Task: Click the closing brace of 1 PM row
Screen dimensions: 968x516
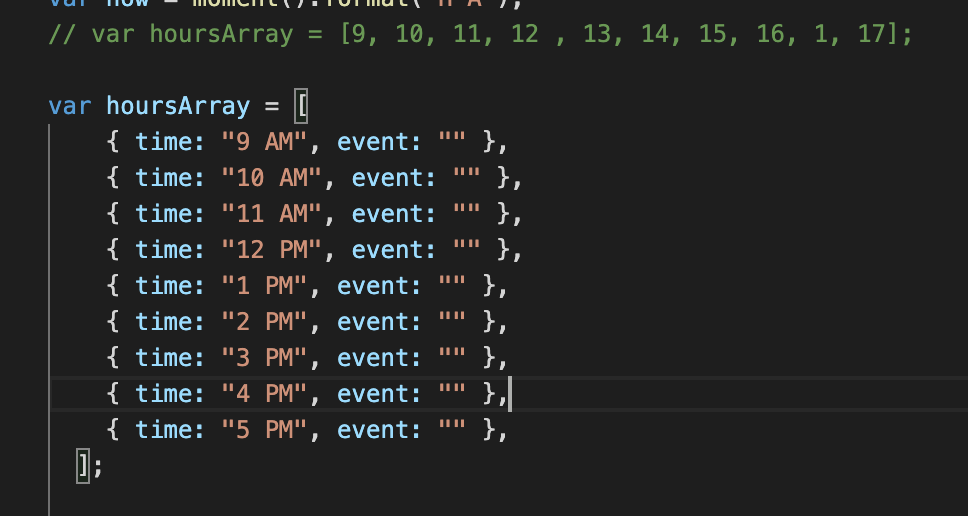Action: pos(489,286)
